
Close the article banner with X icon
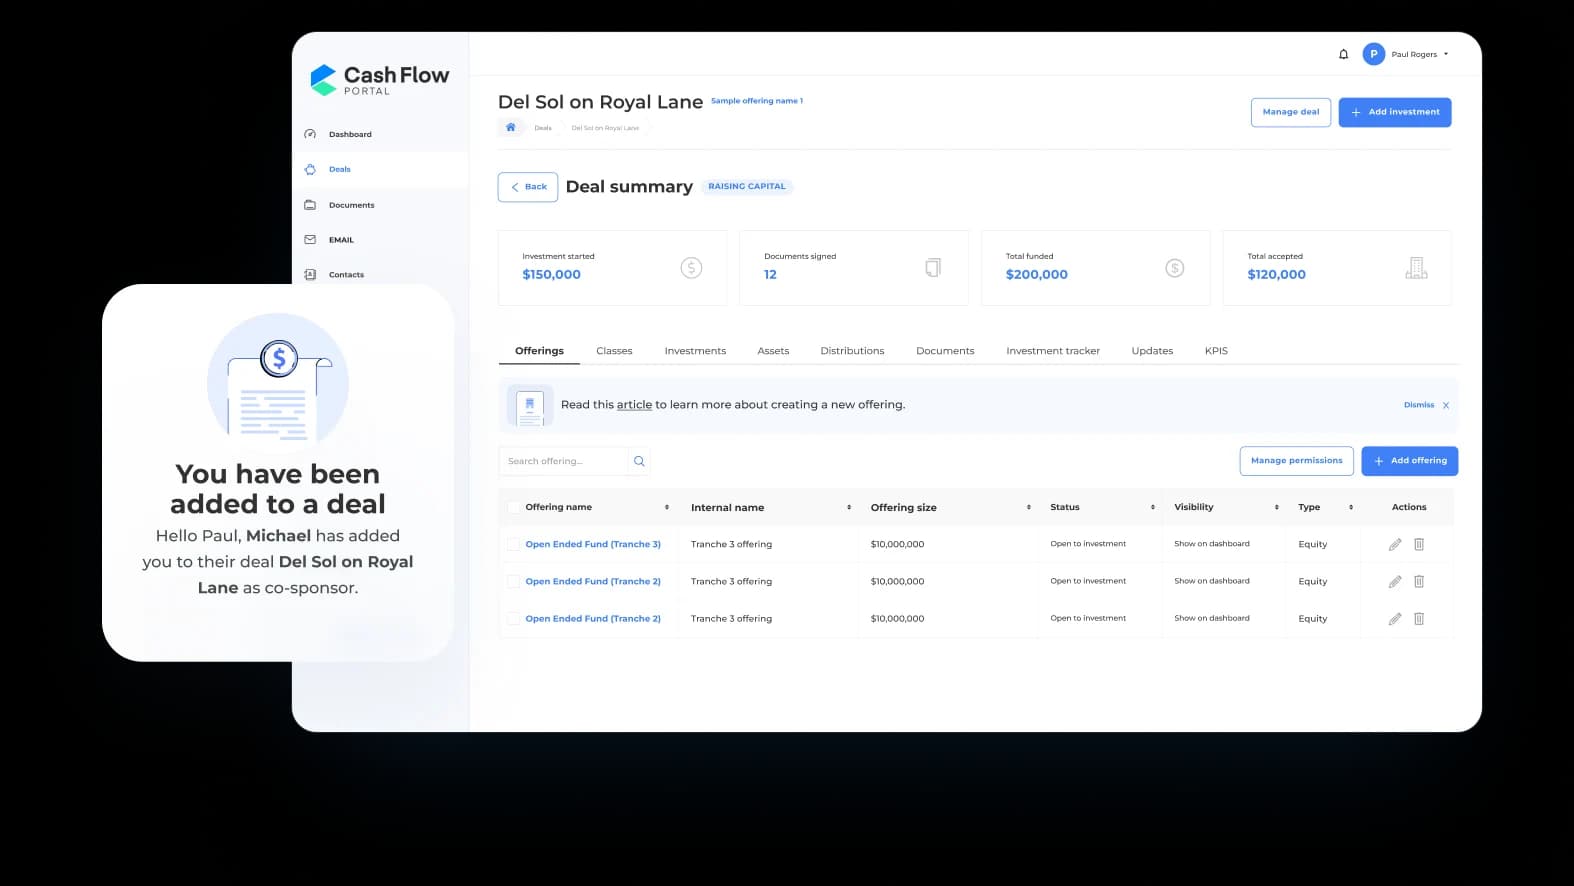coord(1446,405)
